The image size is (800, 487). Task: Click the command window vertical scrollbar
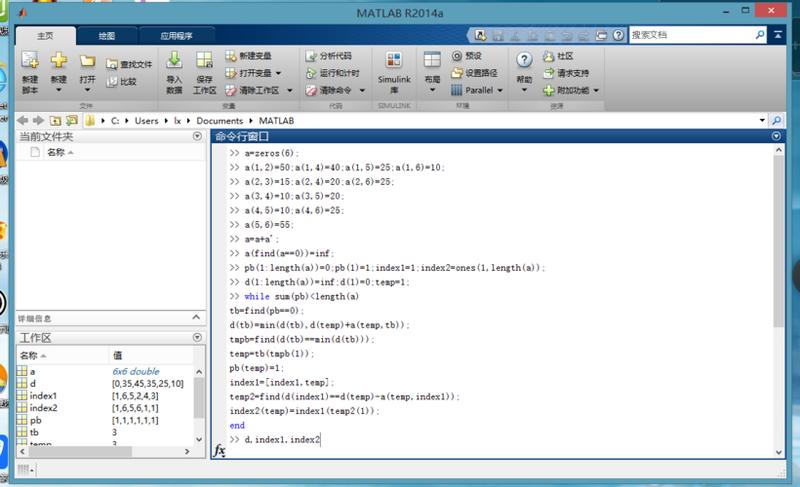[x=778, y=240]
